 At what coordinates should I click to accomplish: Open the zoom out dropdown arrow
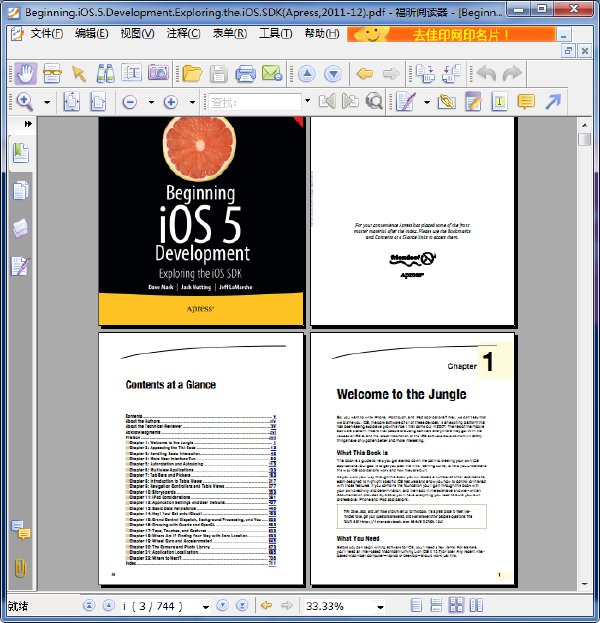(x=151, y=102)
